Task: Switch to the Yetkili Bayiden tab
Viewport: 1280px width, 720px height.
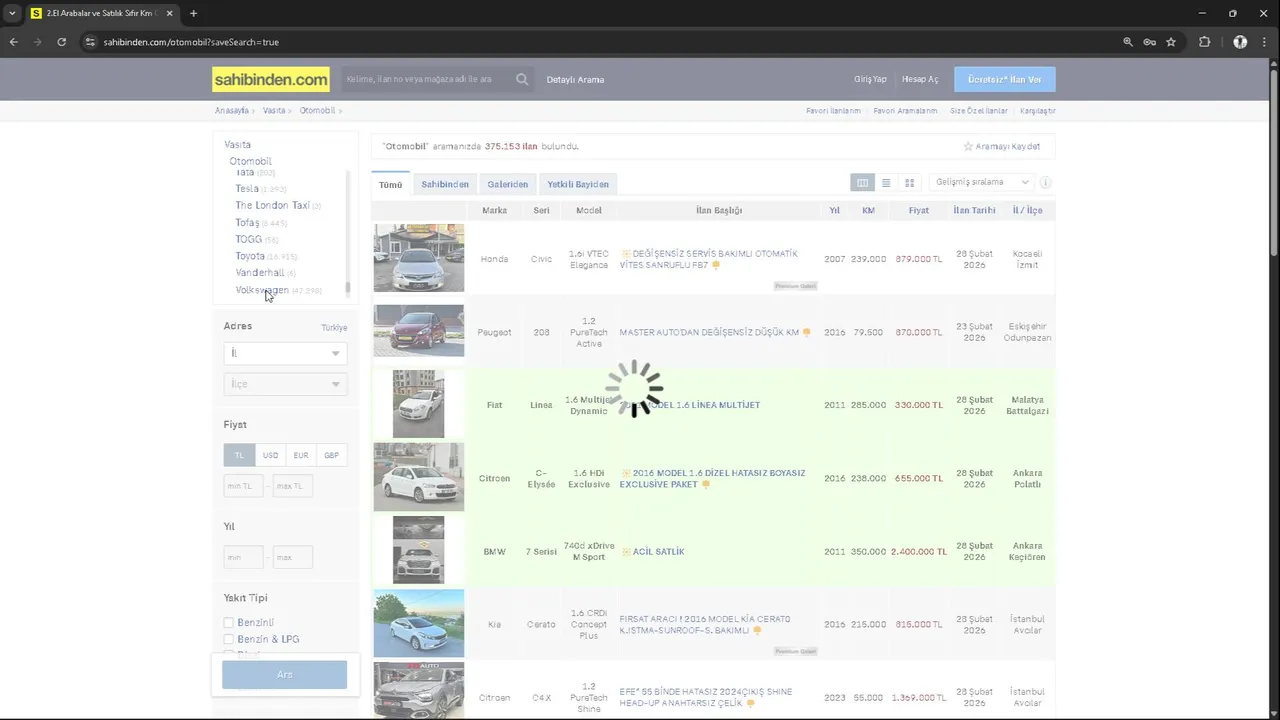Action: point(578,184)
